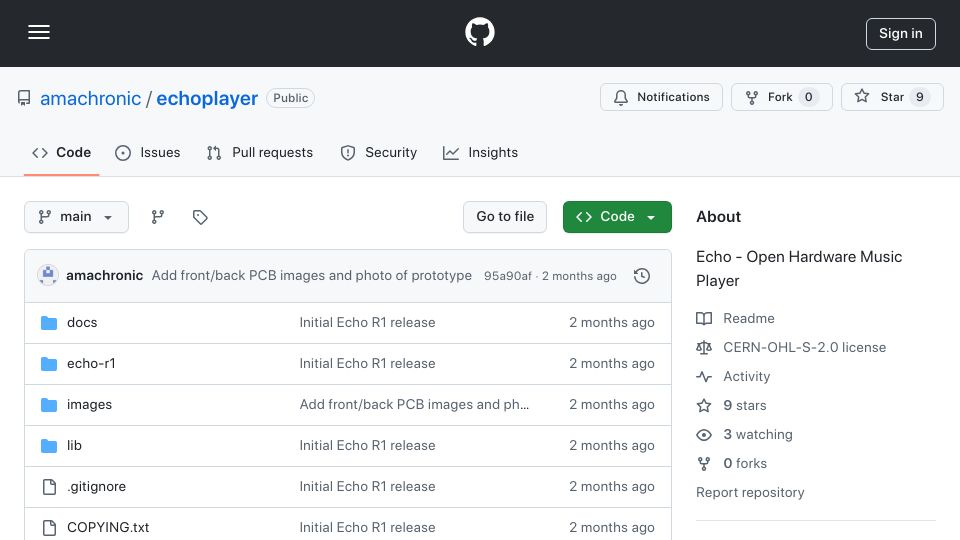The image size is (960, 540).
Task: Open the CERN-OHL-S-2.0 license link
Action: coord(804,348)
